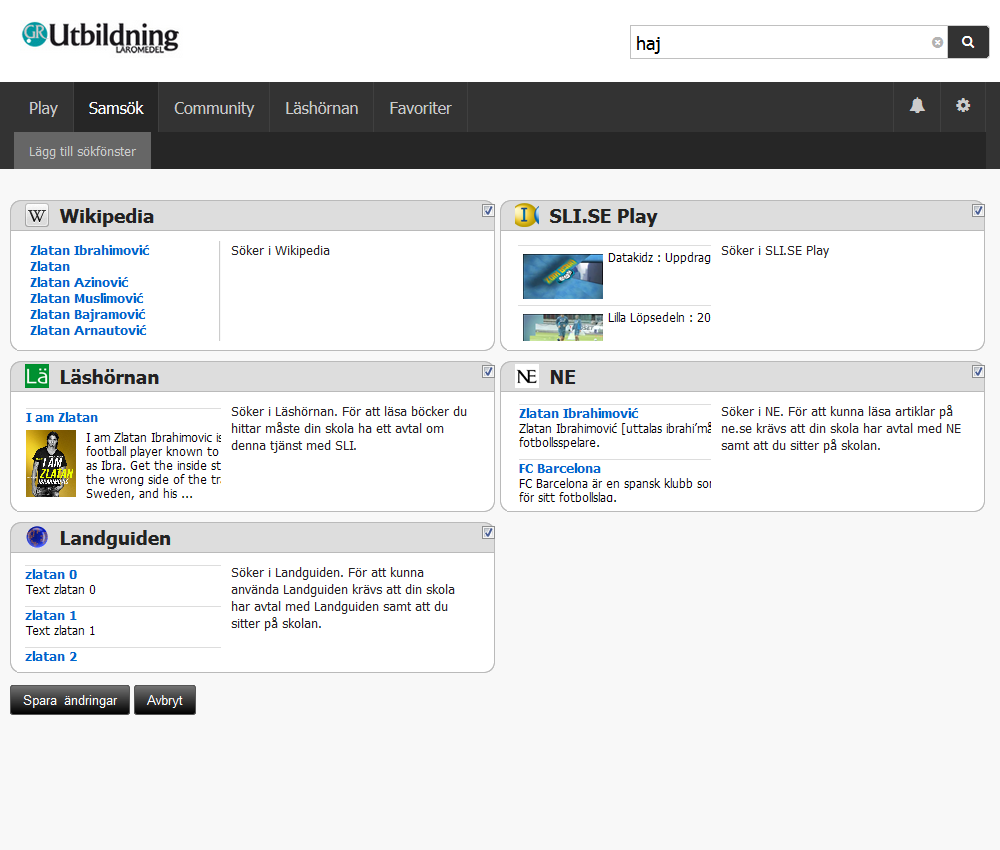Open Zlatan Bajramović link
1000x850 pixels.
[x=88, y=314]
